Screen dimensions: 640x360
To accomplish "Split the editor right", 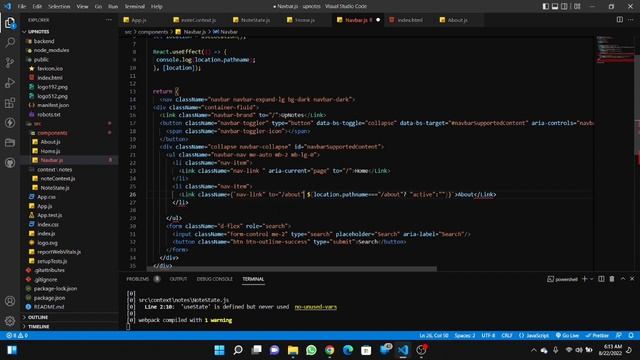I will (620, 20).
